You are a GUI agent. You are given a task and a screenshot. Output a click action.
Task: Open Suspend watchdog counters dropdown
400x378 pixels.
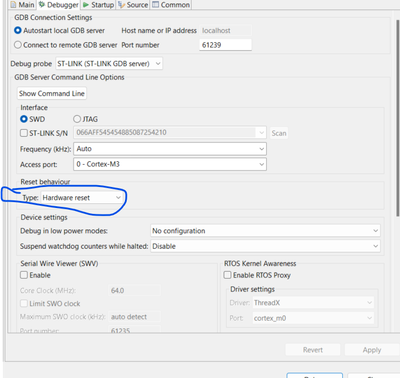pyautogui.click(x=265, y=246)
